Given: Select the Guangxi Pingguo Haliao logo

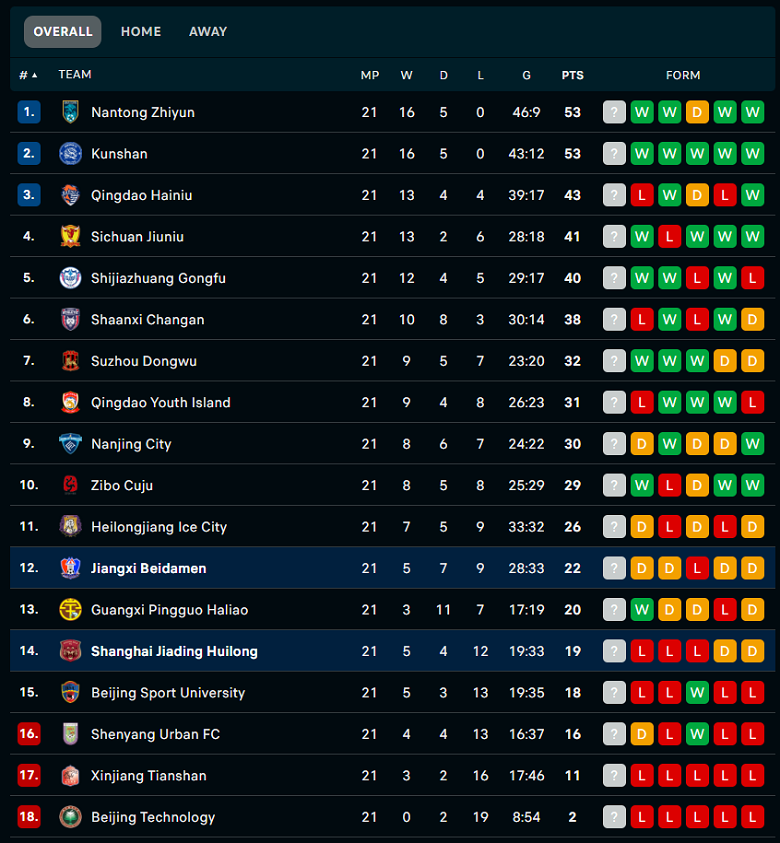Looking at the screenshot, I should point(70,610).
